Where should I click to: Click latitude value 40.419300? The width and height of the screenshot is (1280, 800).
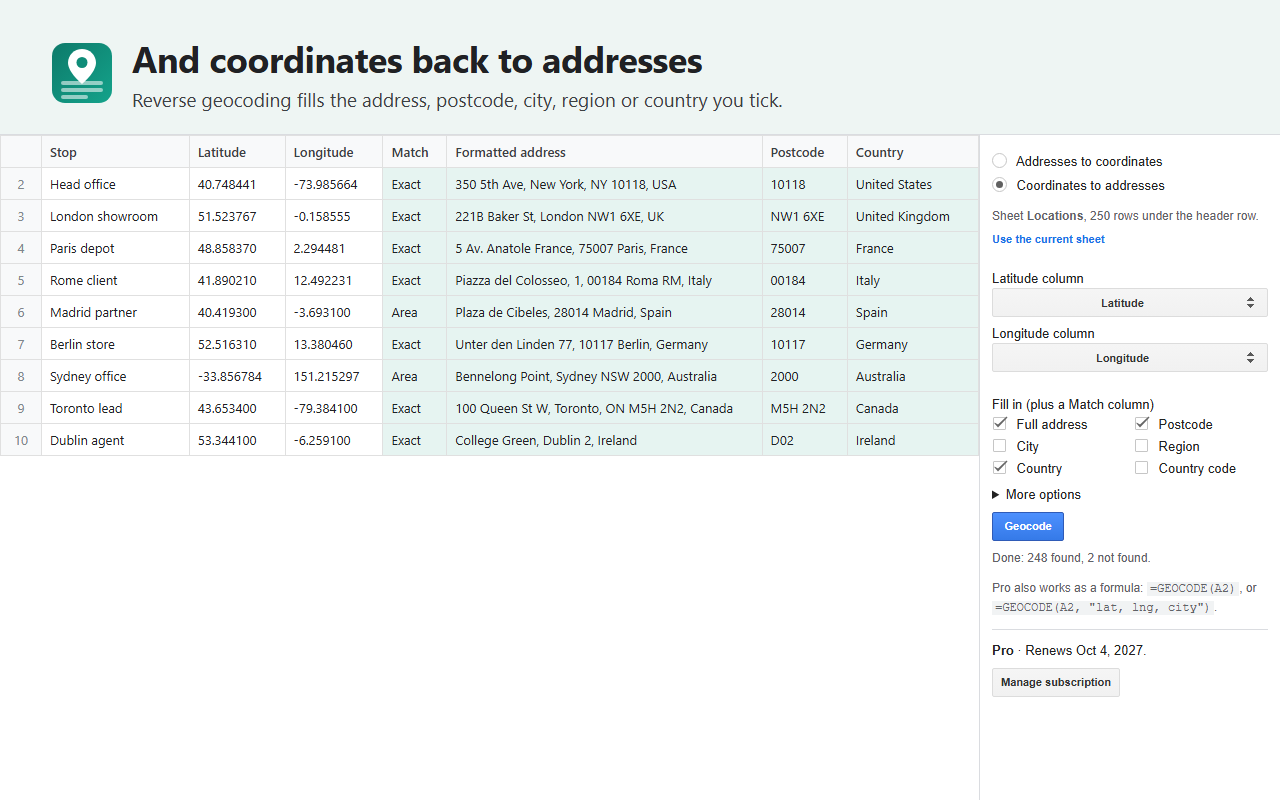237,312
